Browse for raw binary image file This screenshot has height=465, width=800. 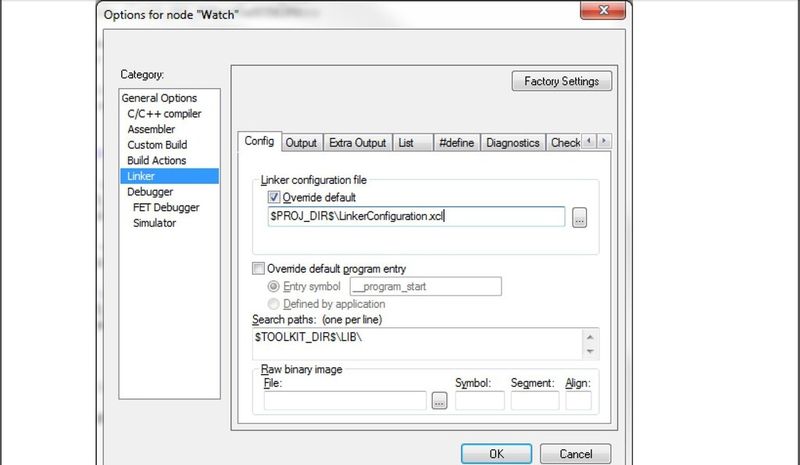[x=439, y=401]
